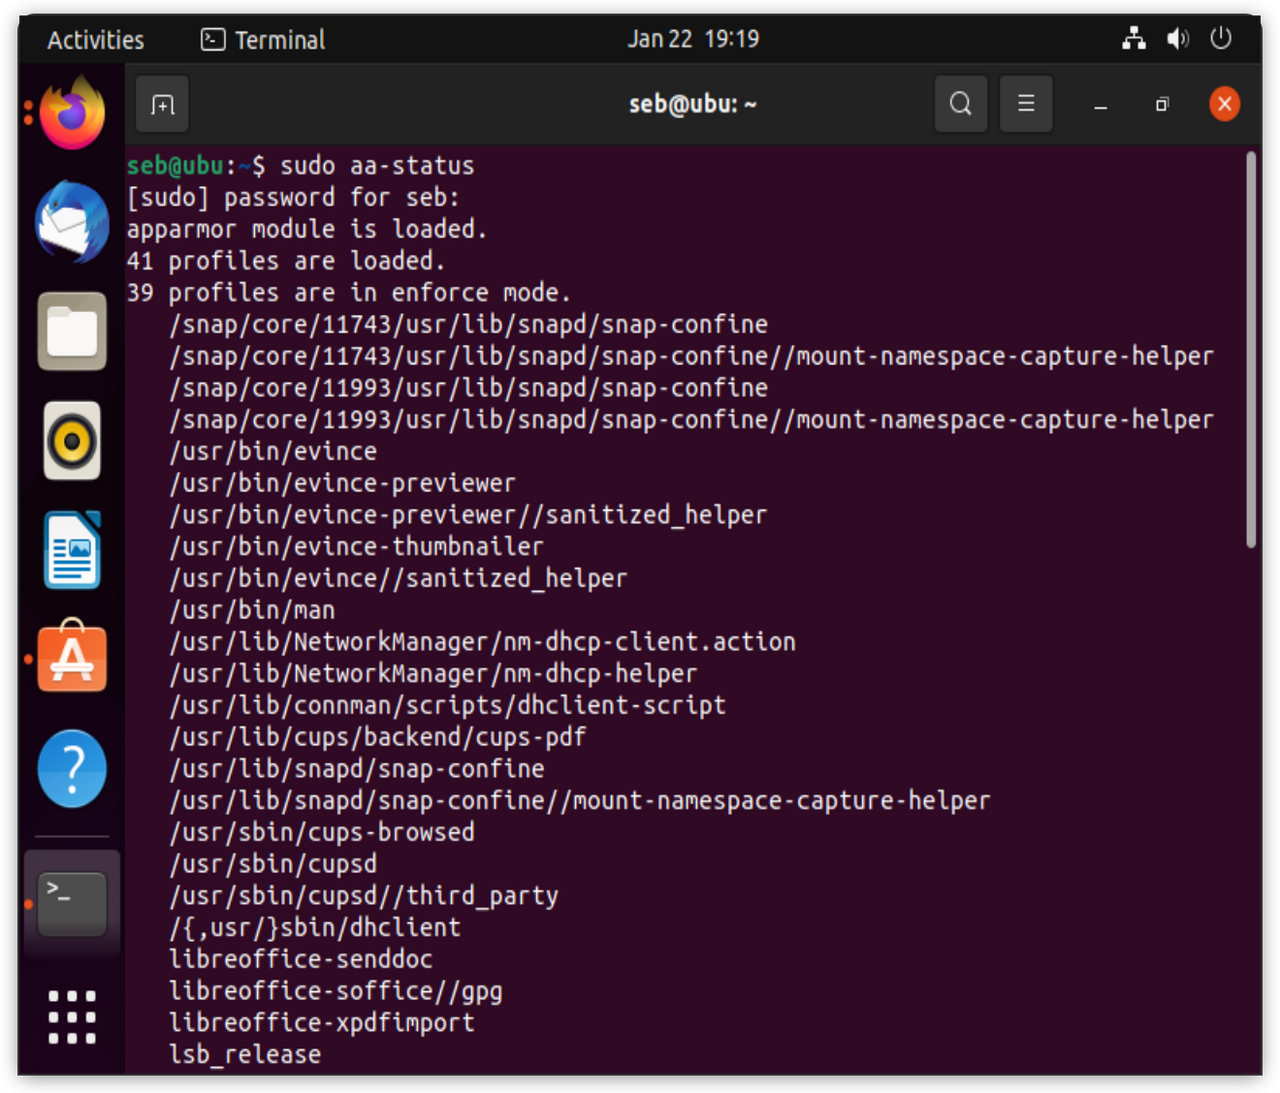Select Terminal icon in the dock
The height and width of the screenshot is (1093, 1280).
coord(72,903)
